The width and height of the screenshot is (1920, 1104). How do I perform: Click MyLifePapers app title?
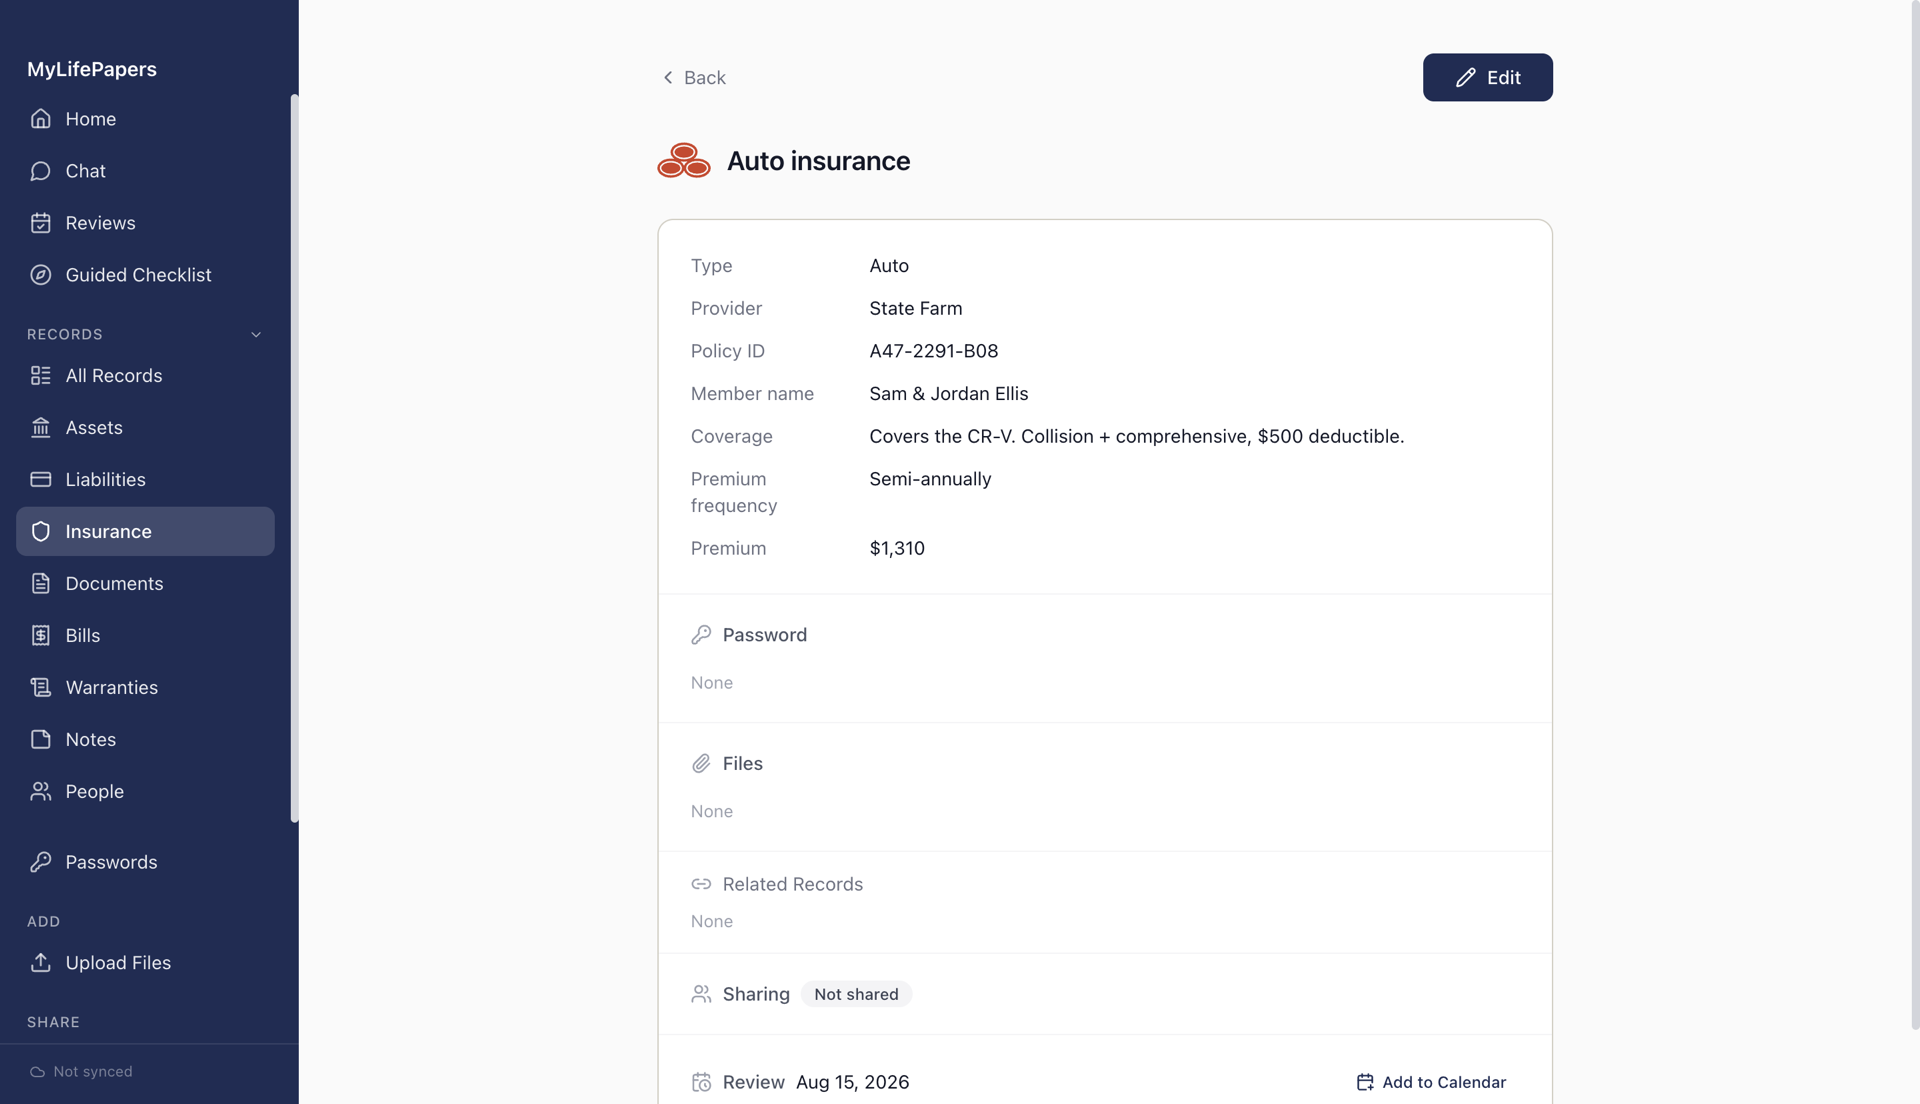click(92, 69)
